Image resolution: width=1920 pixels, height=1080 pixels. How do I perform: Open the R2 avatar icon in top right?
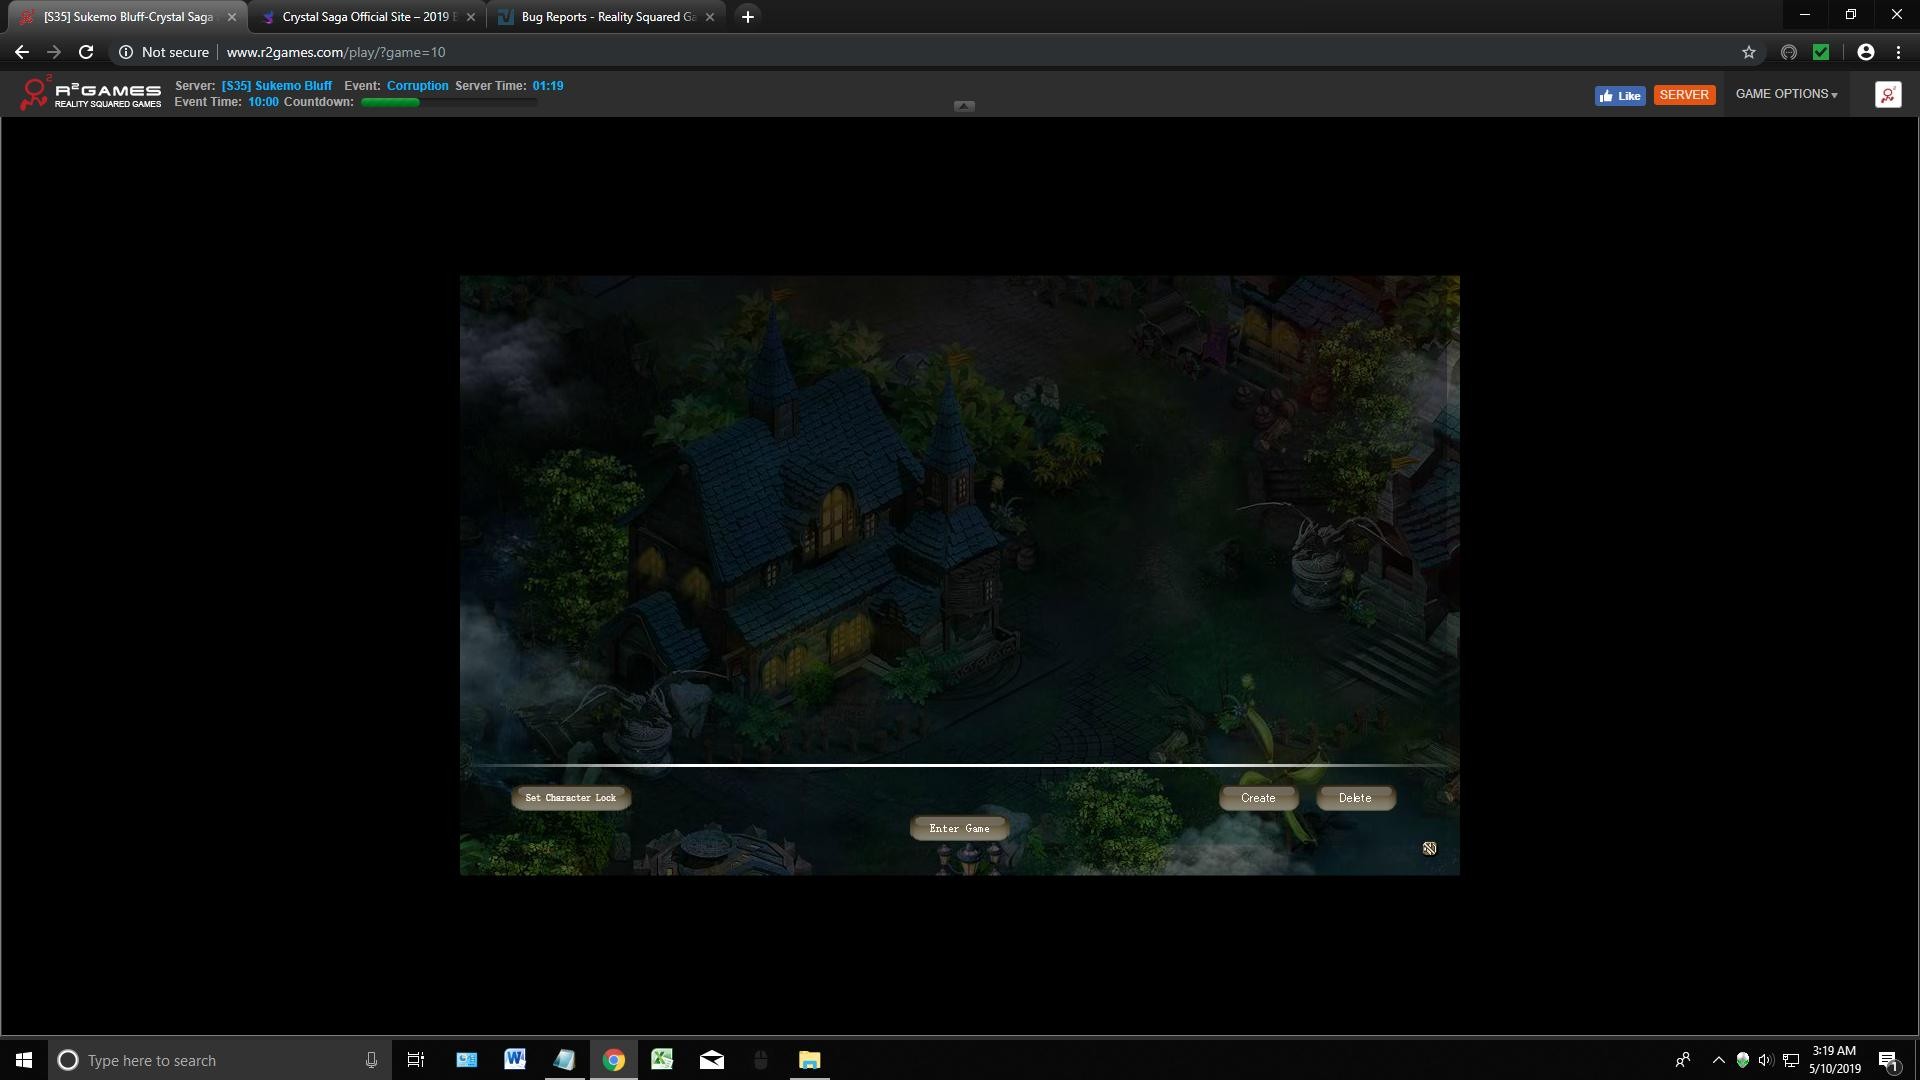(x=1887, y=94)
